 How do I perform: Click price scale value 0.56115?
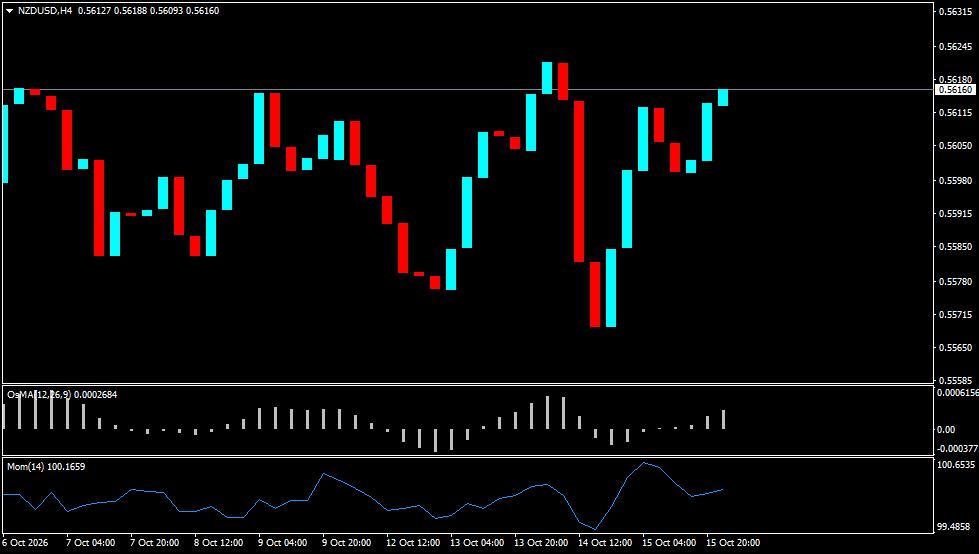[955, 113]
